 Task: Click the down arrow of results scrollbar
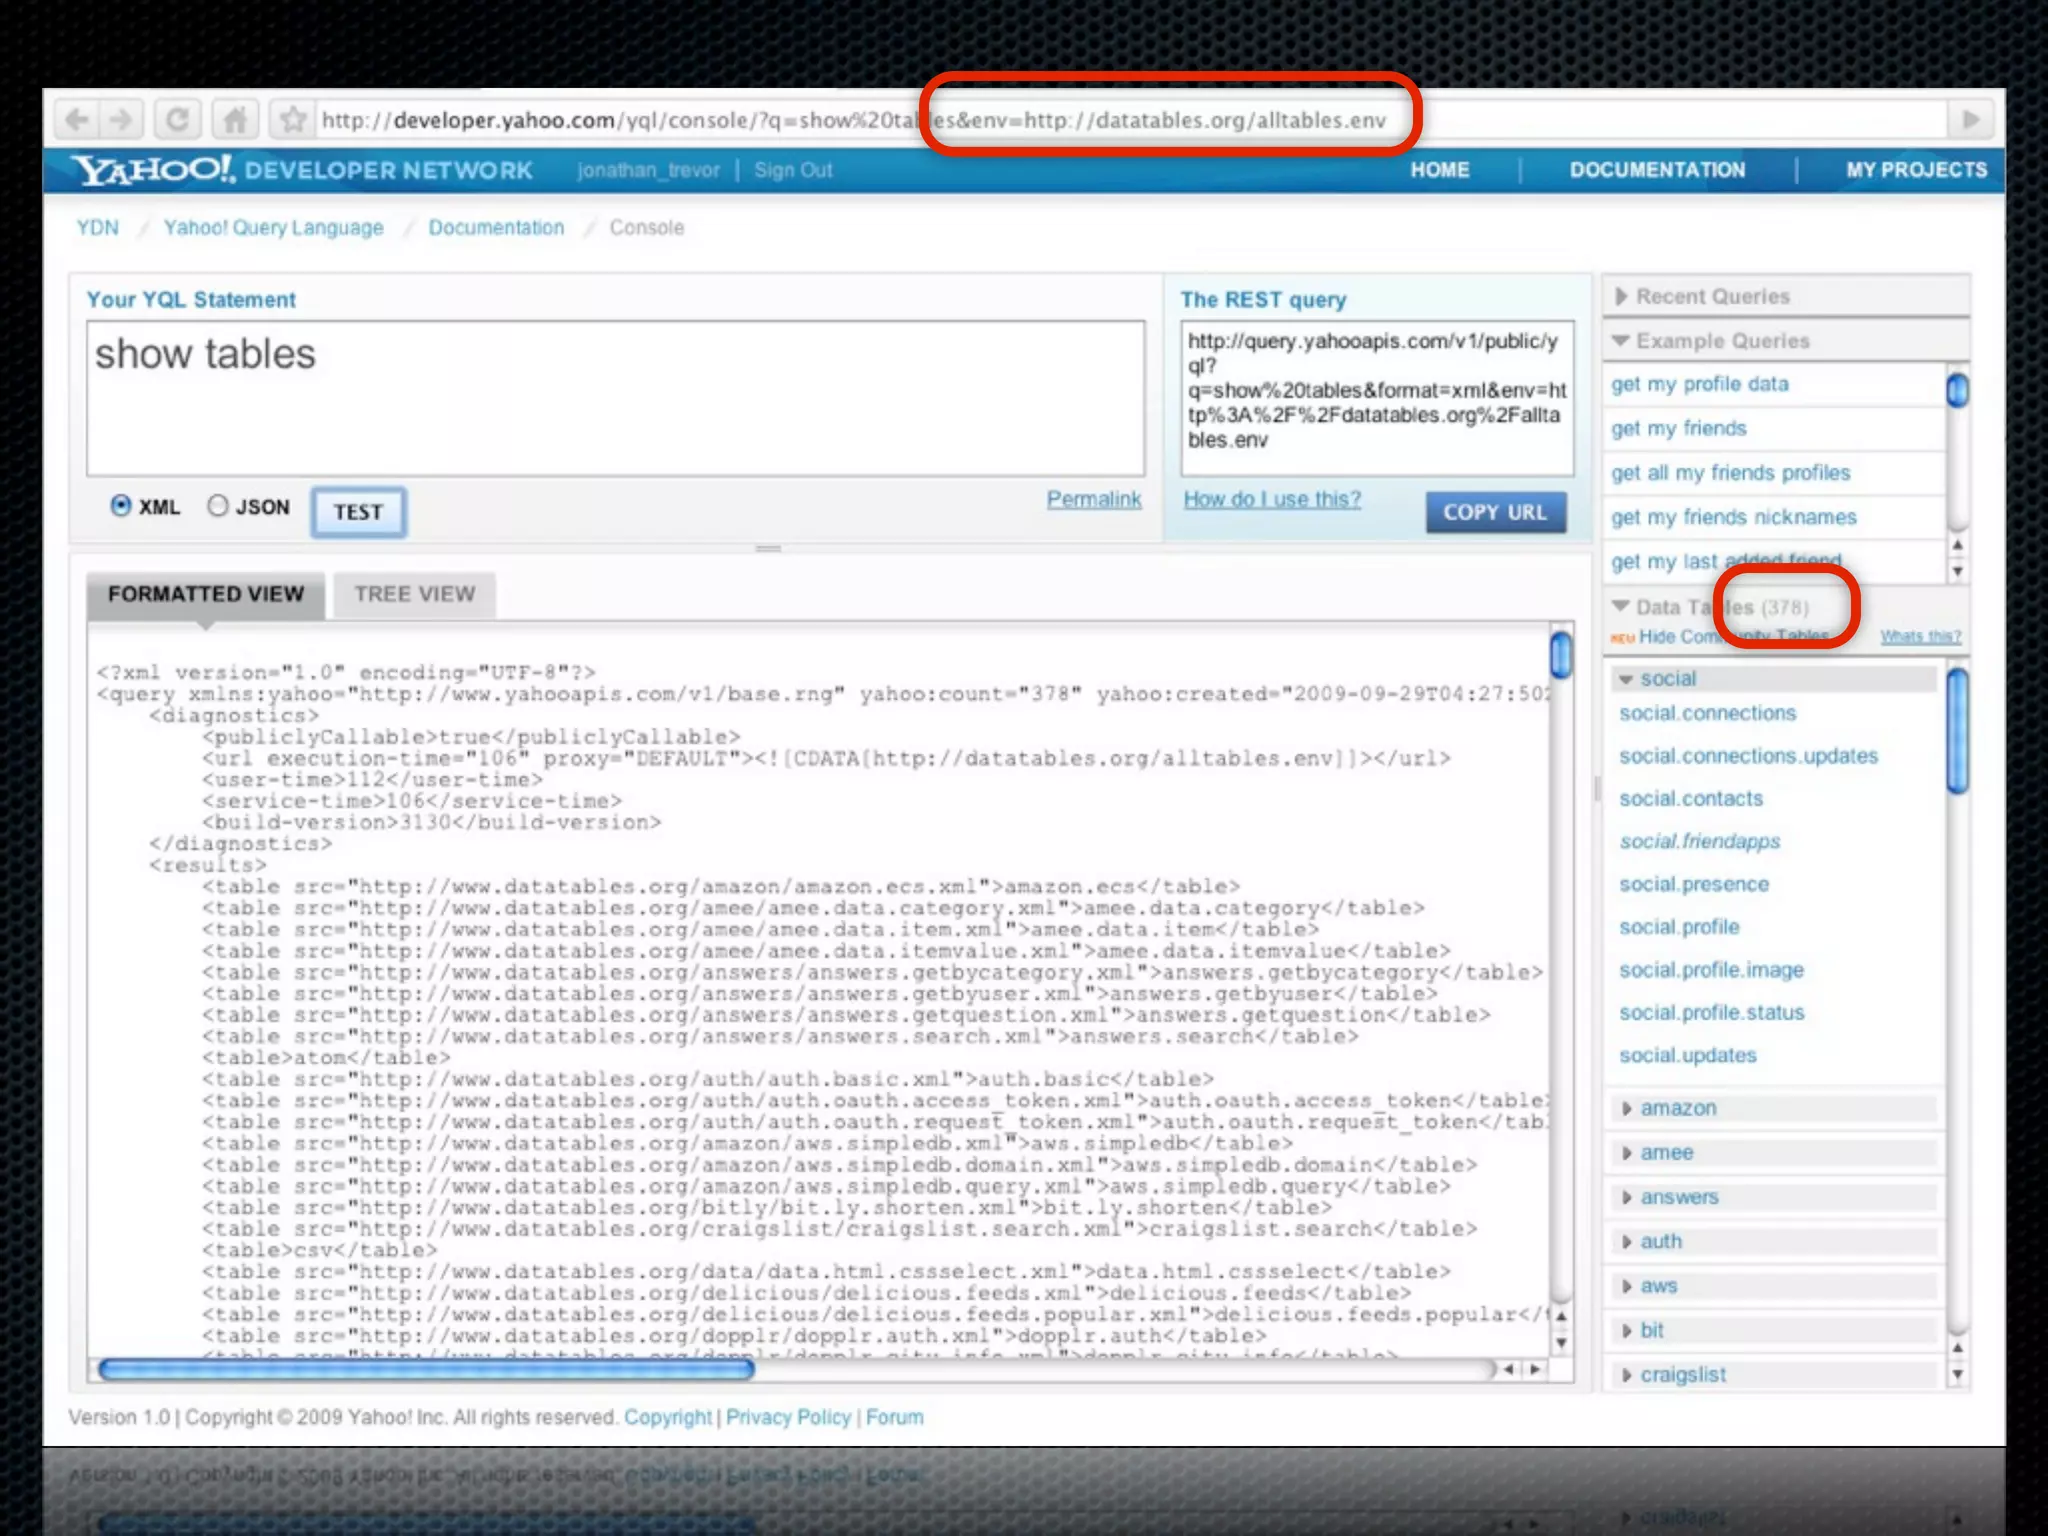click(x=1560, y=1343)
